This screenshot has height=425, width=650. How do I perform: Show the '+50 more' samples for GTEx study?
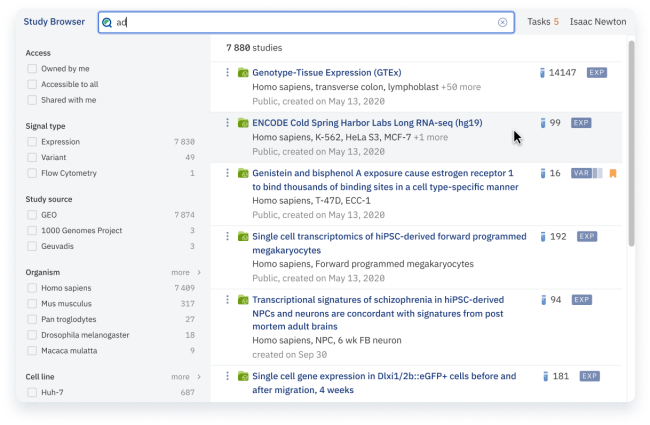click(461, 87)
